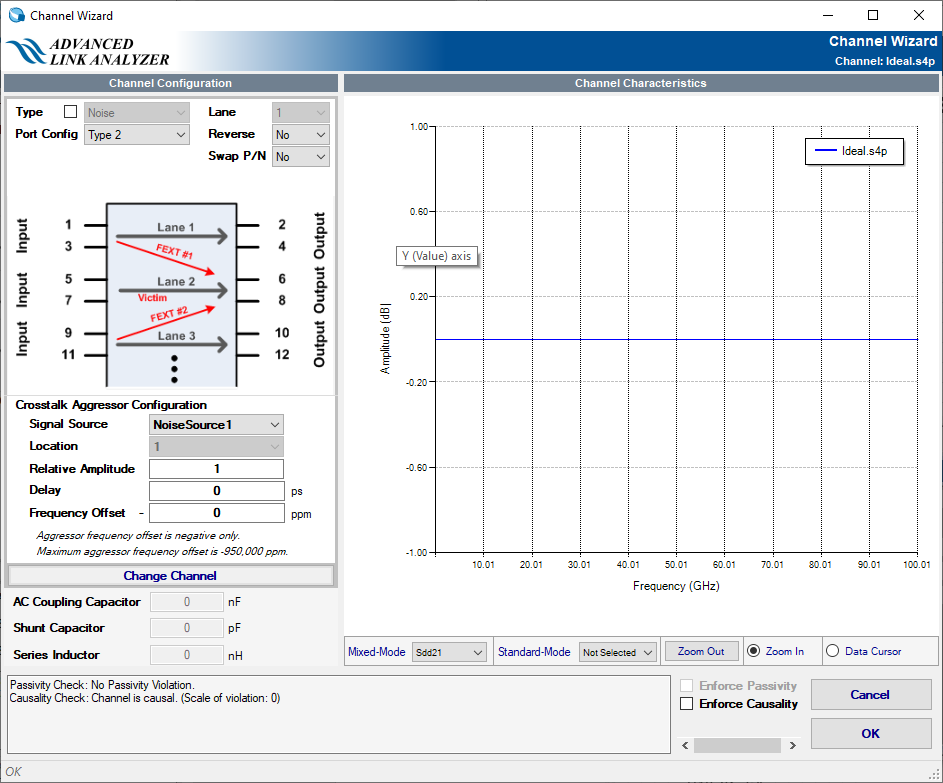The height and width of the screenshot is (783, 943).
Task: Click the FEXT #1 arrow in the diagram
Action: tap(167, 256)
